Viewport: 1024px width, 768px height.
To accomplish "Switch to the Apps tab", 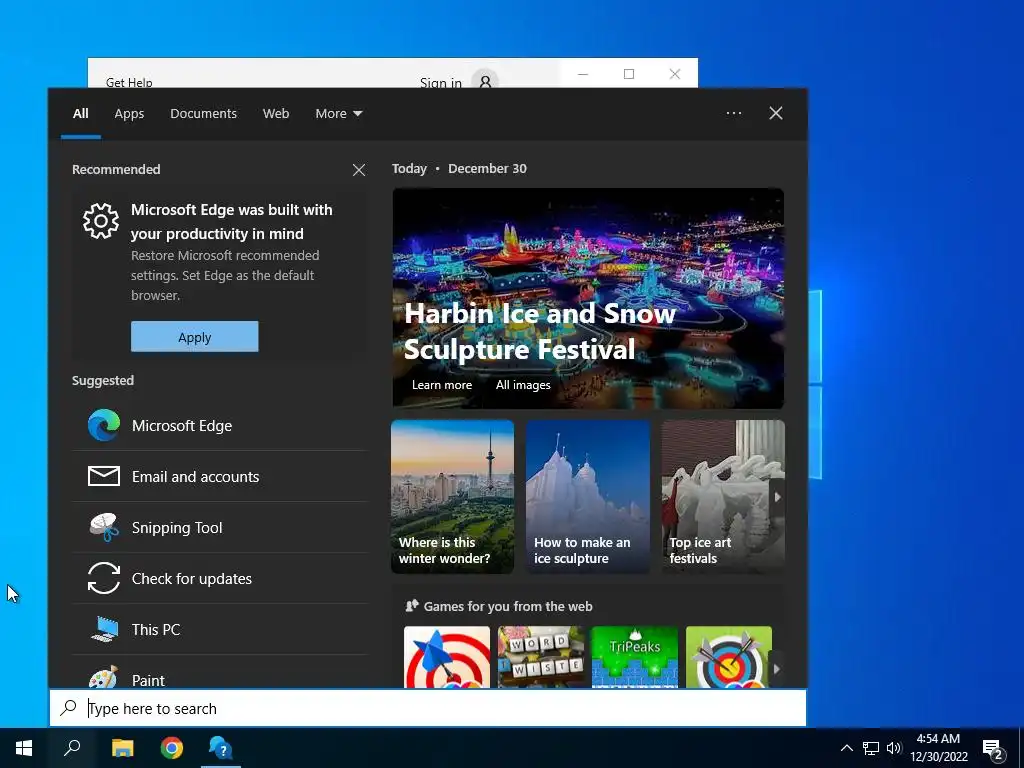I will (x=129, y=114).
